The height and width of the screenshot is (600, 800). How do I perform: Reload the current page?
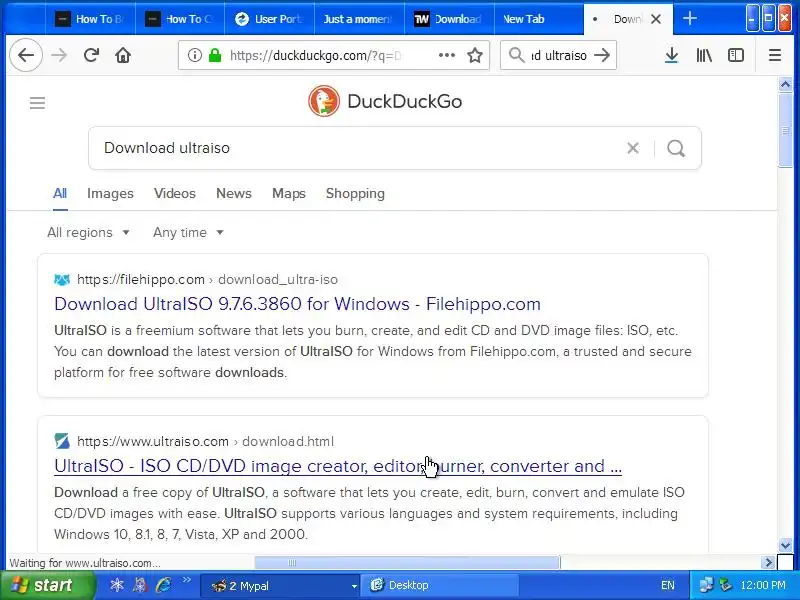click(91, 55)
